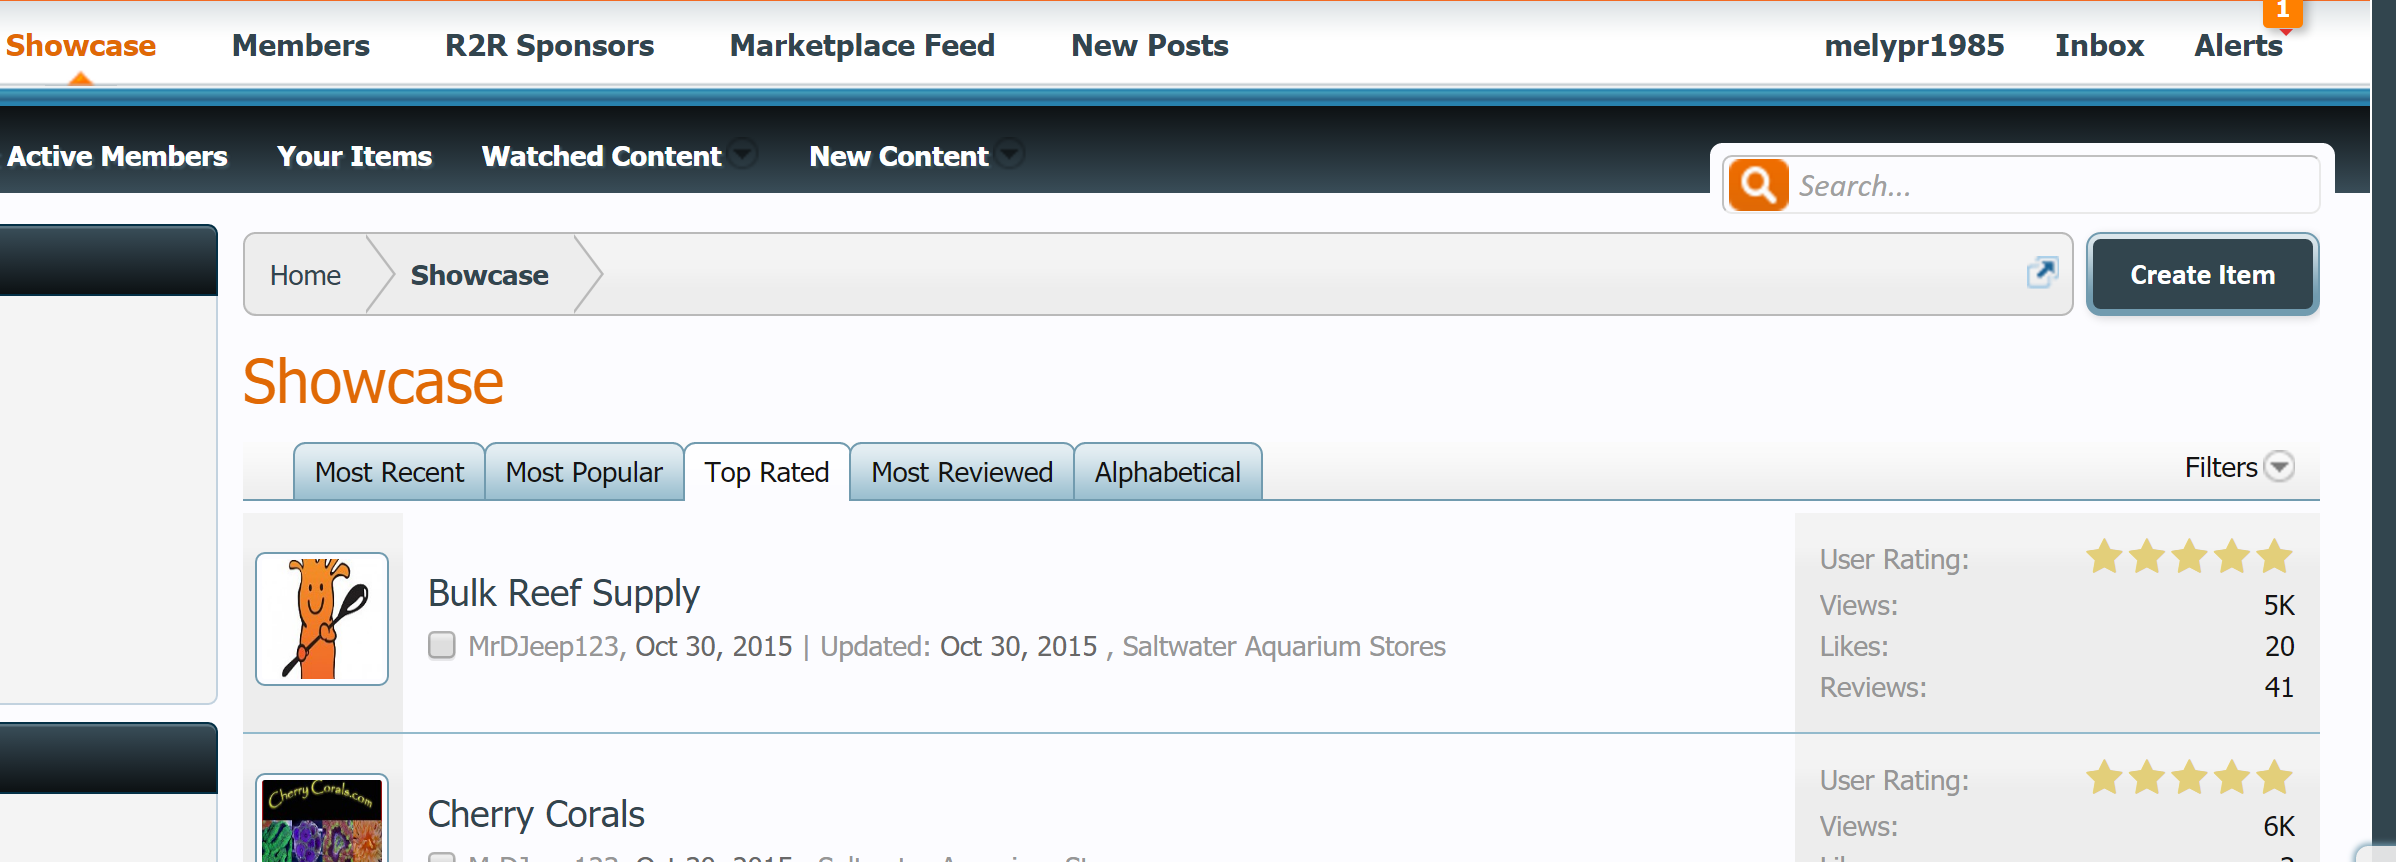Click Bulk Reef Supply reviews count 41
This screenshot has height=862, width=2396.
tap(2279, 687)
